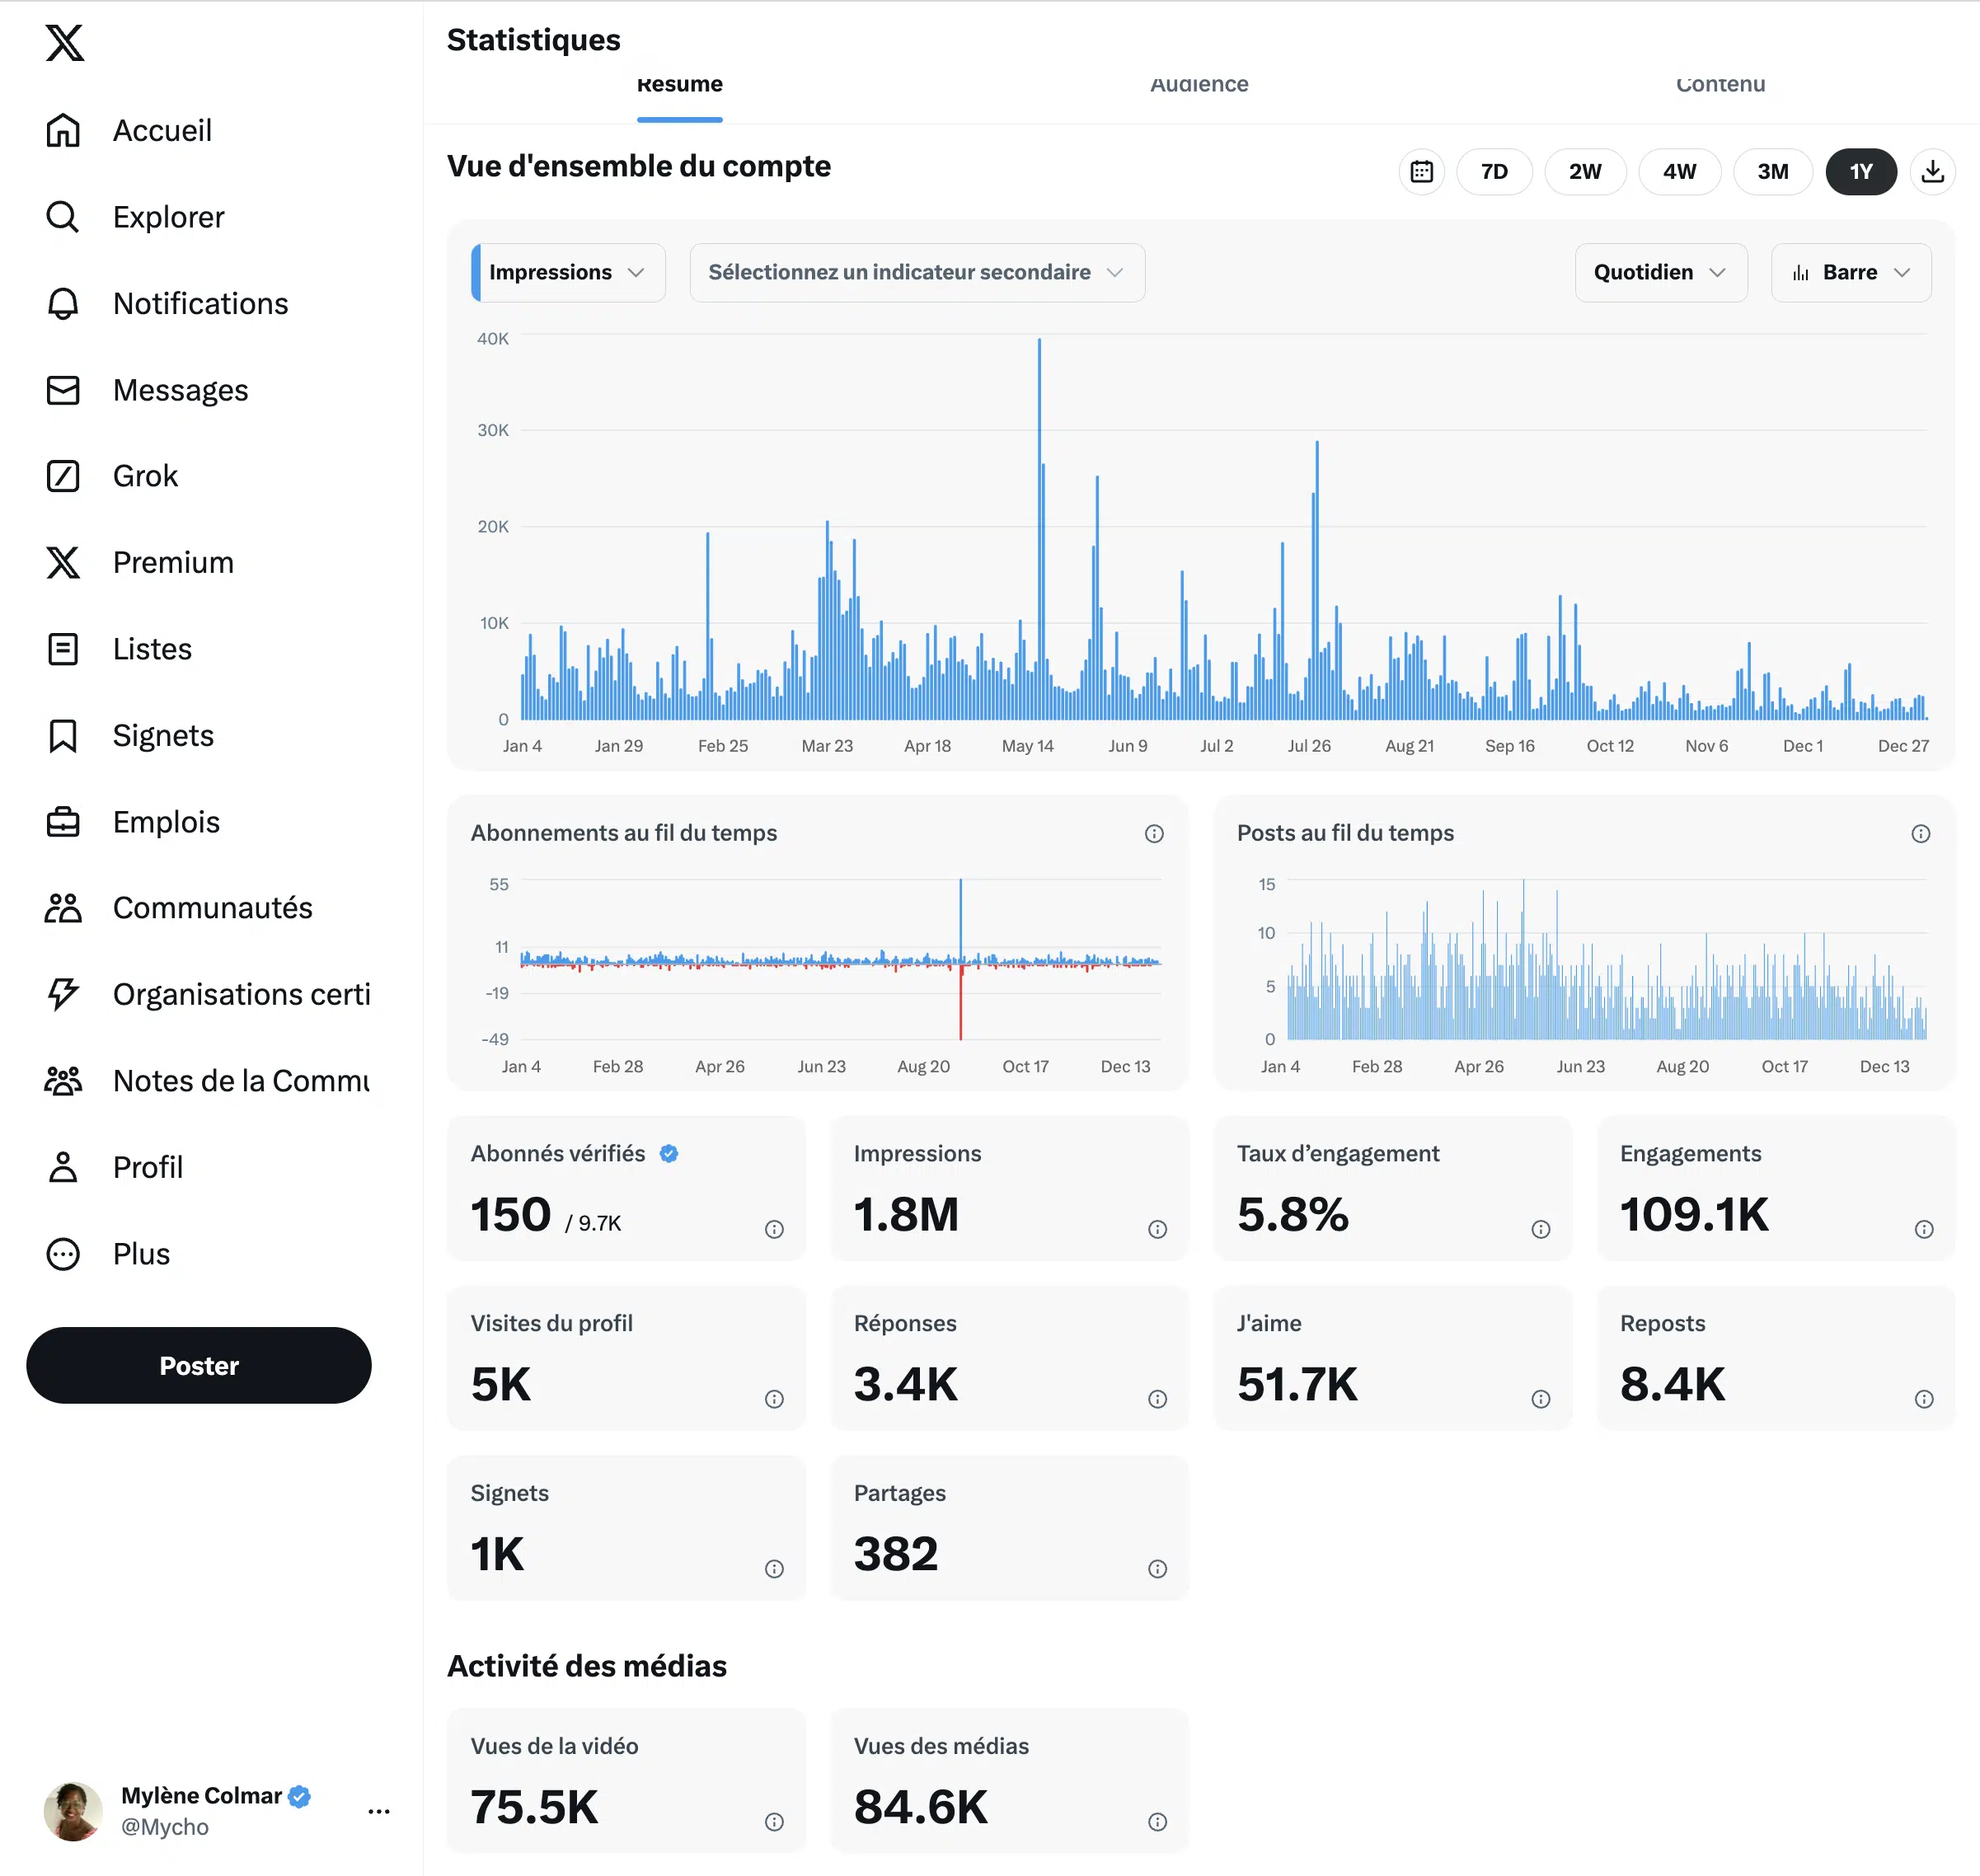Show info for Abonnements au fil du temps

click(x=1154, y=834)
